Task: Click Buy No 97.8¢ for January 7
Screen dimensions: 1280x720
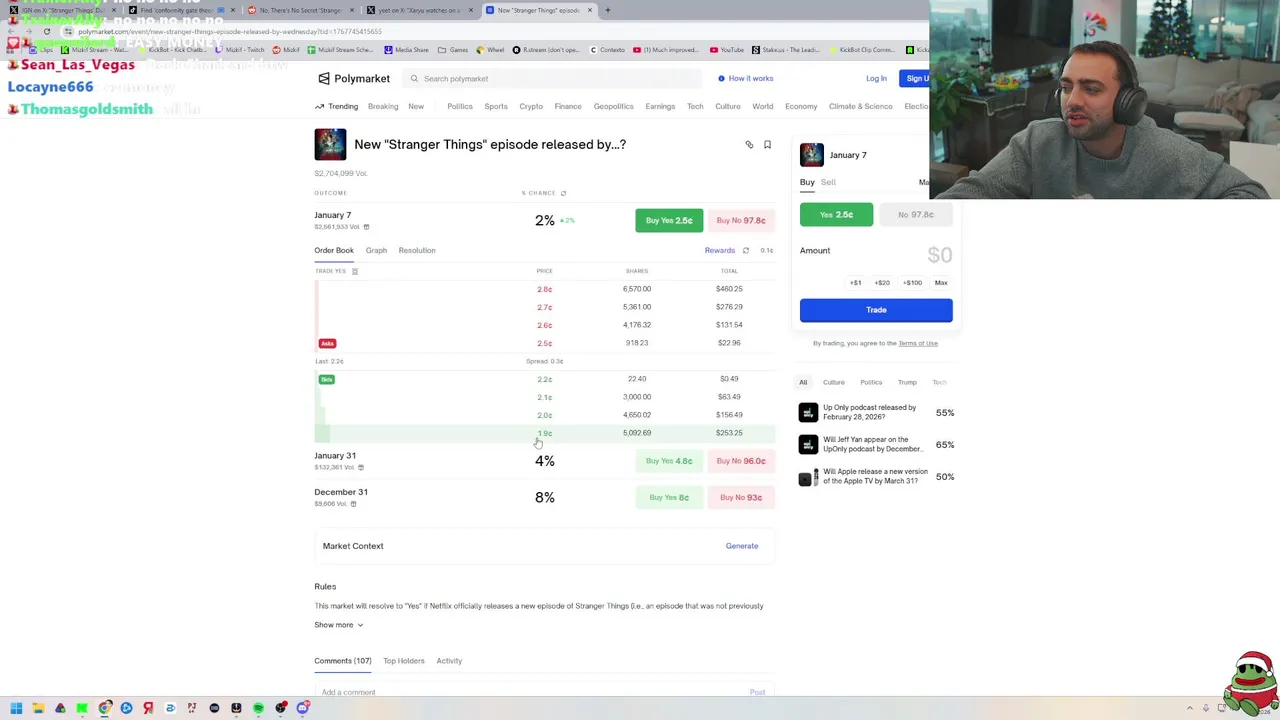Action: tap(741, 220)
